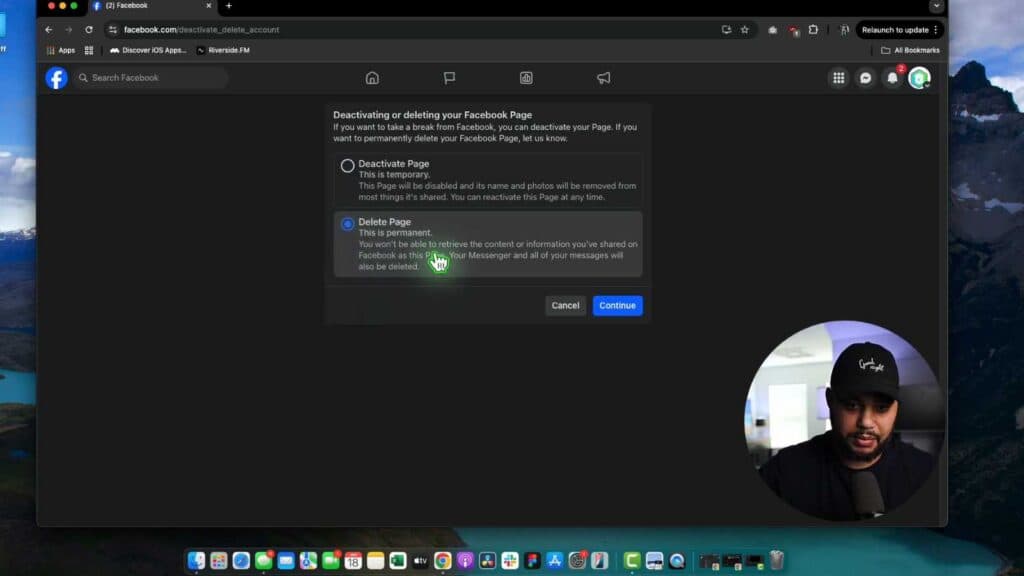Click Relaunch to update
The image size is (1024, 576).
[x=895, y=29]
